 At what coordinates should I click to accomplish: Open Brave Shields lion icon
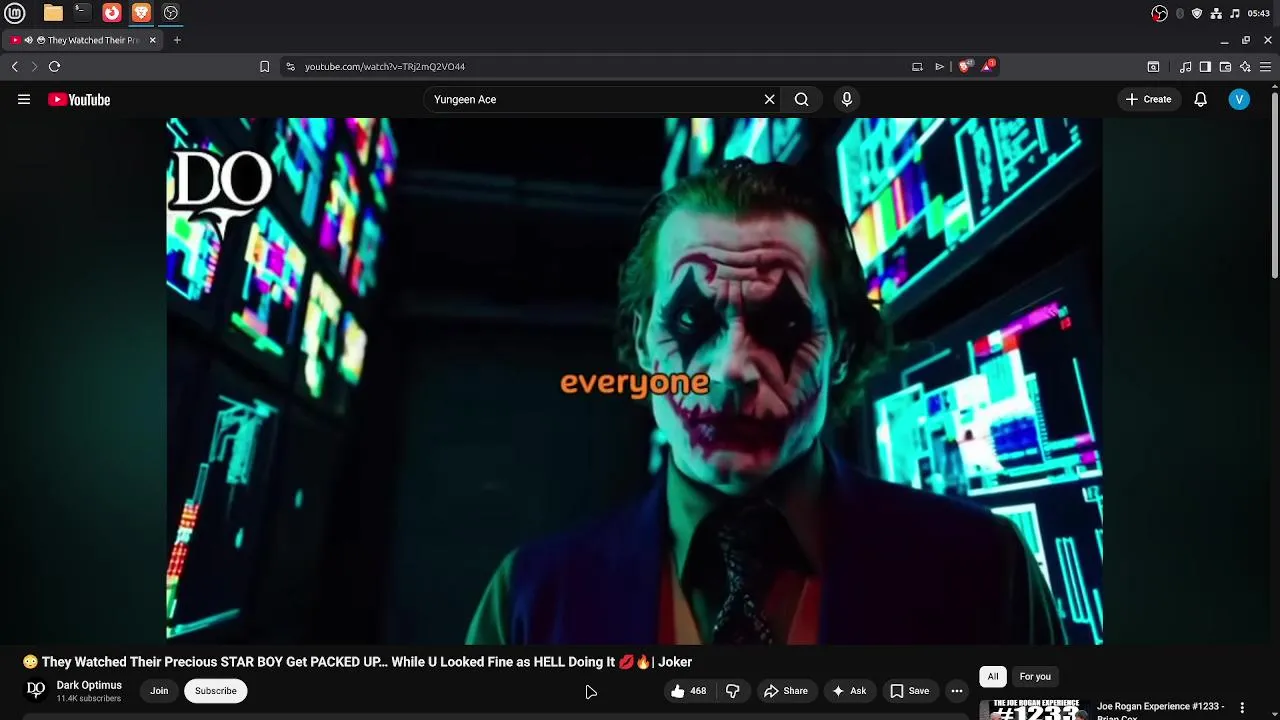[964, 66]
